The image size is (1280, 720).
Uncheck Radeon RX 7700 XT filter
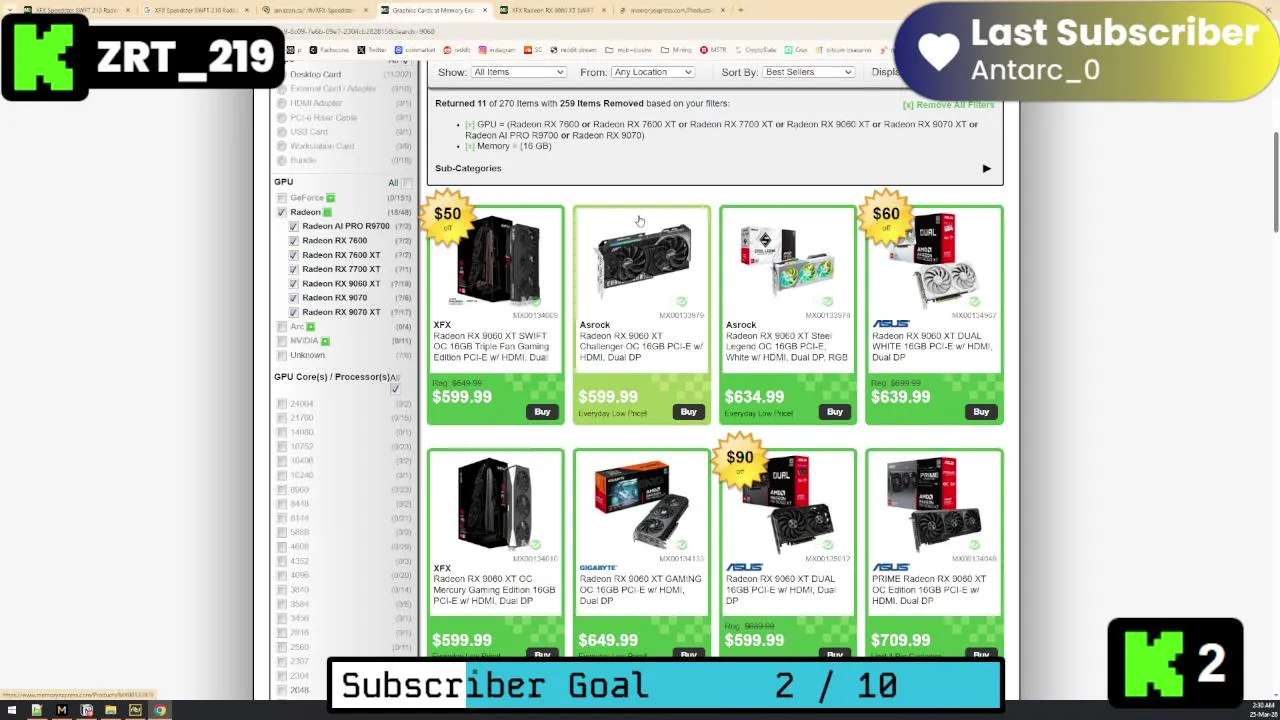[294, 270]
